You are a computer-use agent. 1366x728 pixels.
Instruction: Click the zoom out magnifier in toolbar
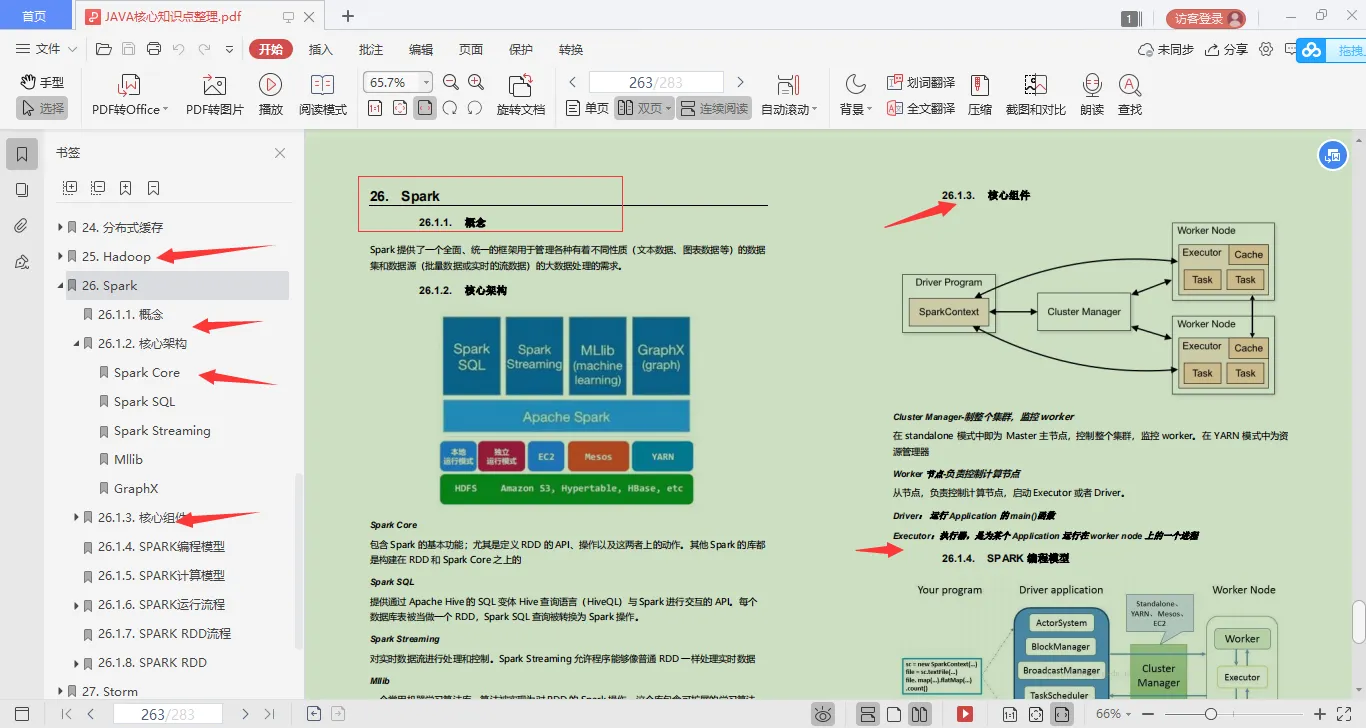(451, 82)
